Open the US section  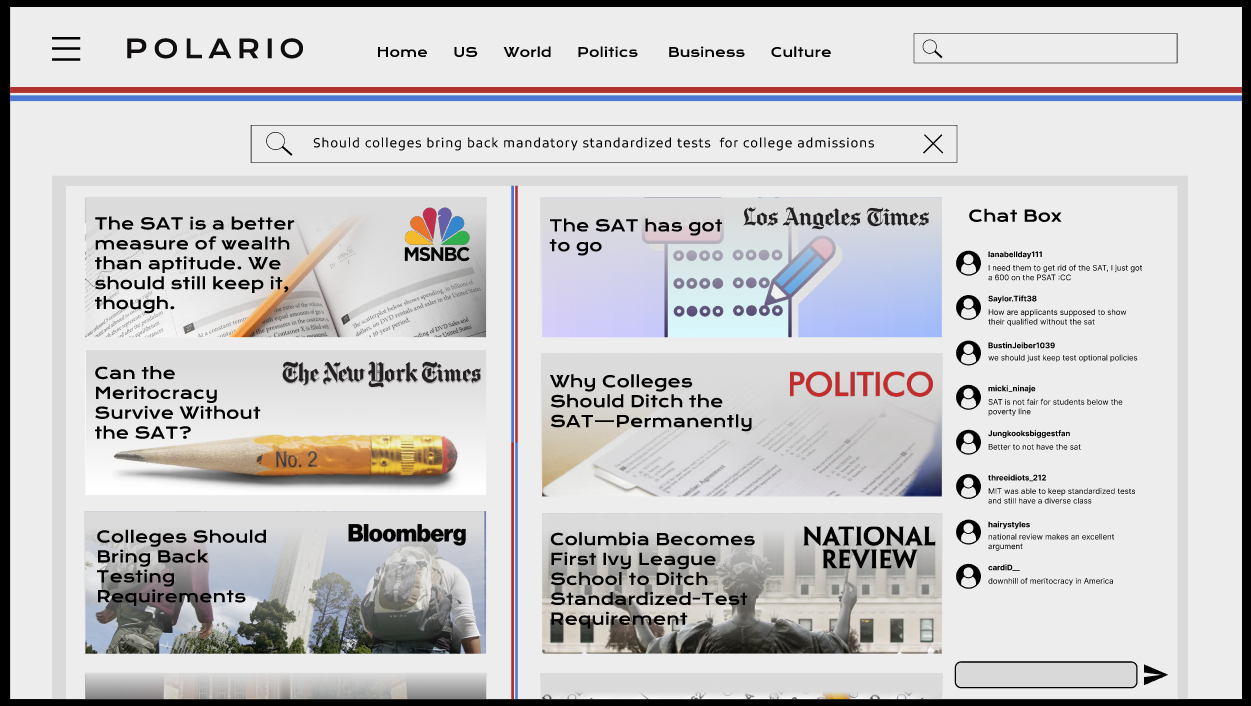click(465, 52)
